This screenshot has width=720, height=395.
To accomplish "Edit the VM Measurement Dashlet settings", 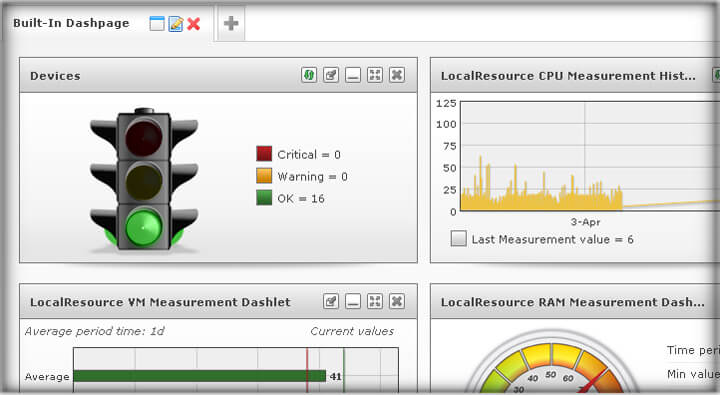I will tap(331, 301).
